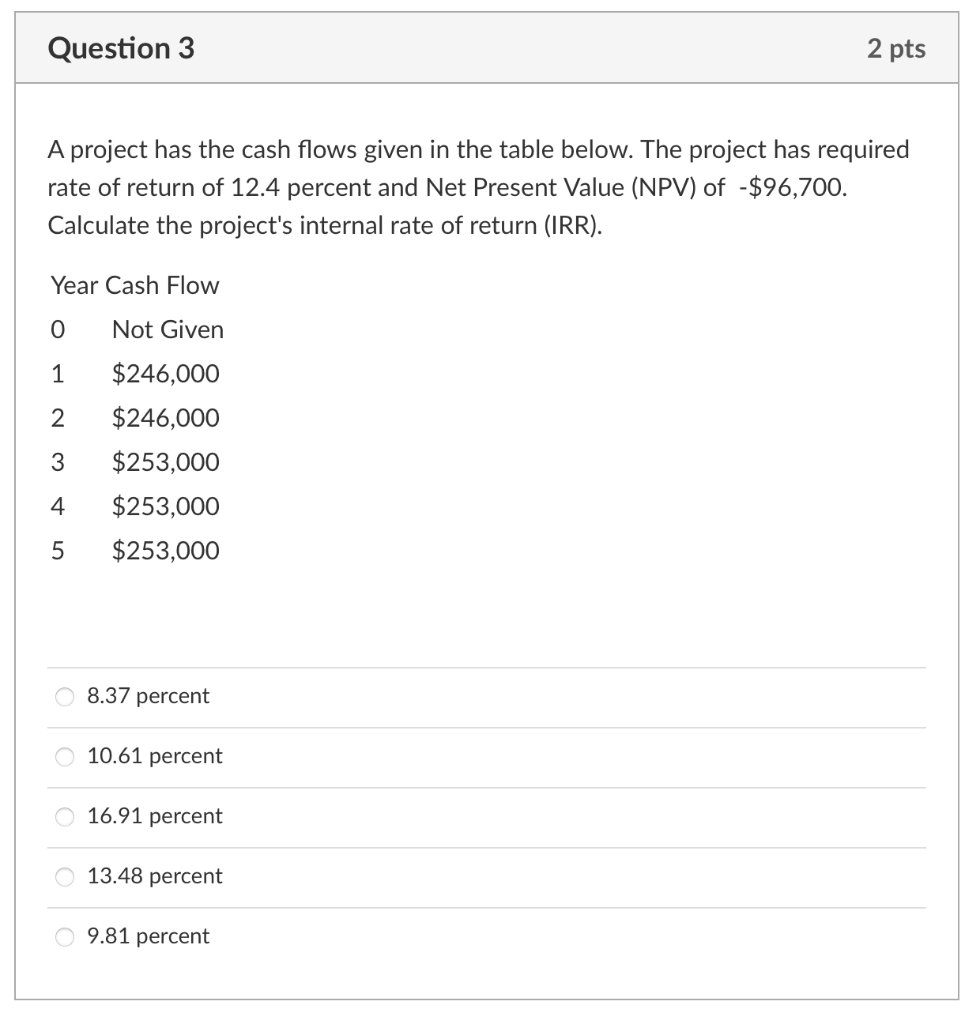Click the Year Cash Flow table heading
Image resolution: width=980 pixels, height=1024 pixels.
coord(133,285)
